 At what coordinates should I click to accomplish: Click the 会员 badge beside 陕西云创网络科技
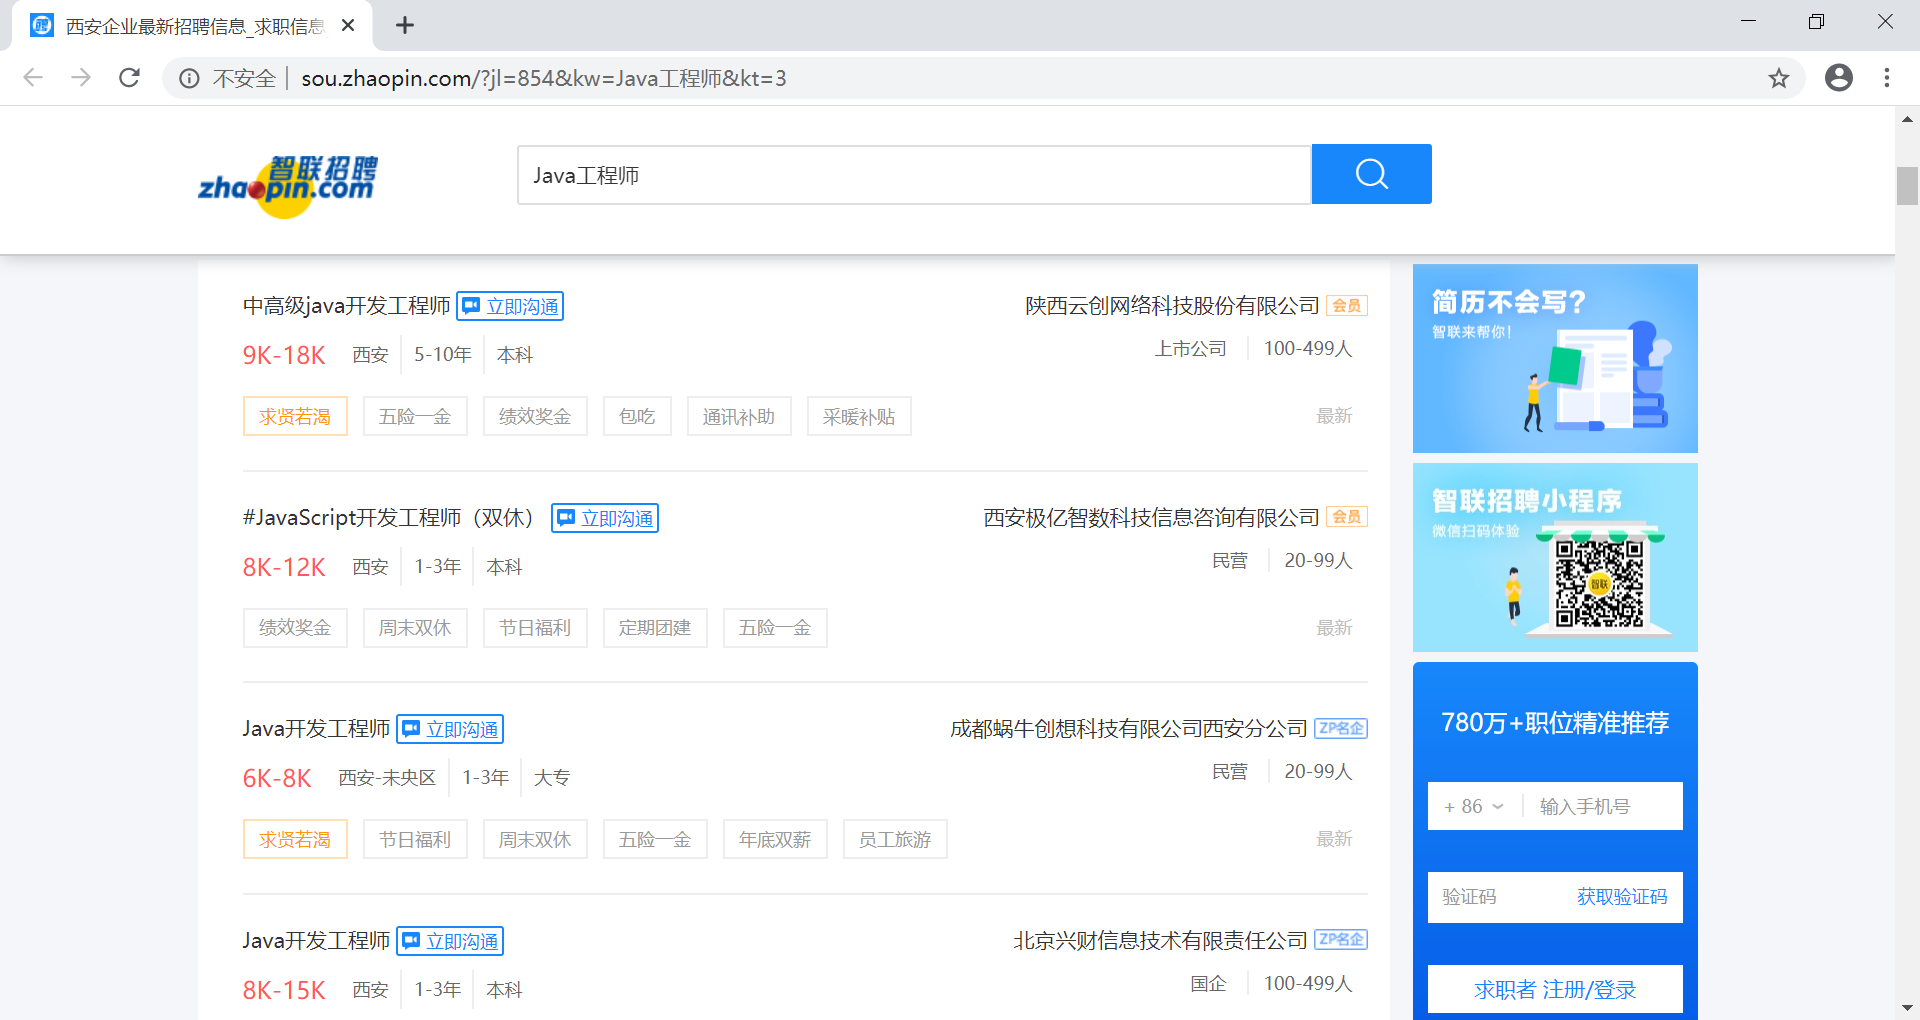coord(1345,305)
